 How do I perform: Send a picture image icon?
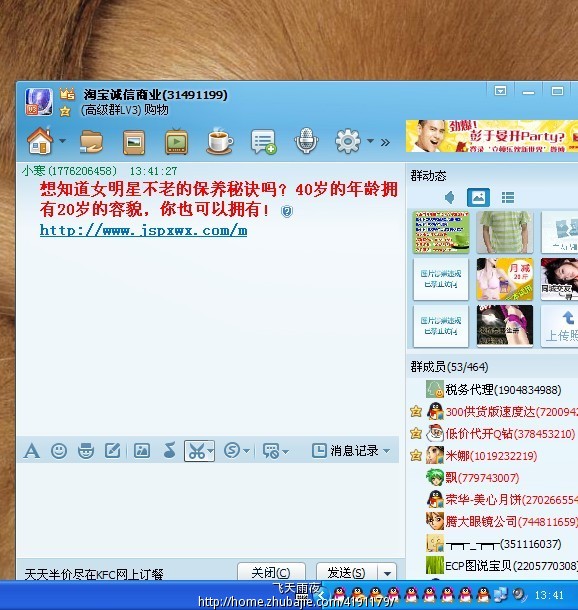tap(142, 451)
